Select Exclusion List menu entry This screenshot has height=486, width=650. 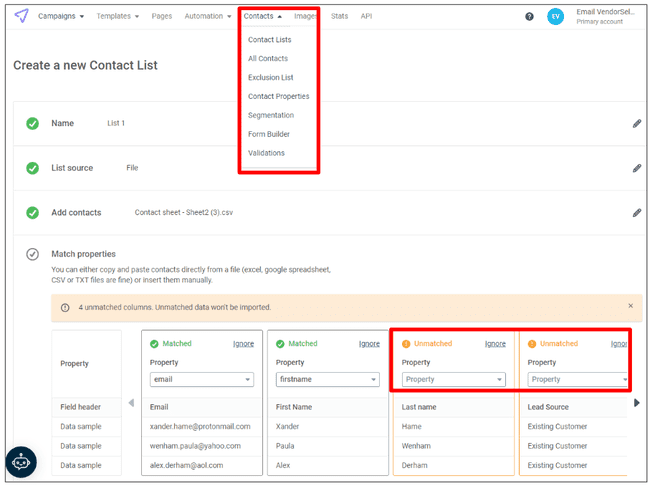tap(270, 77)
